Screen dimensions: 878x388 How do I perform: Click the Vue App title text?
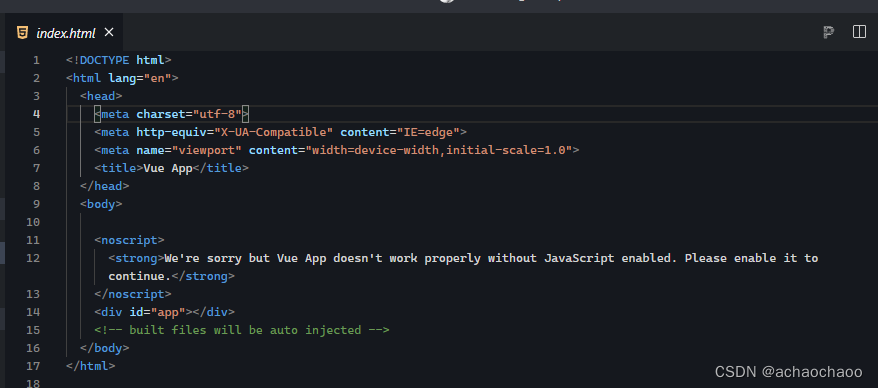click(x=168, y=168)
